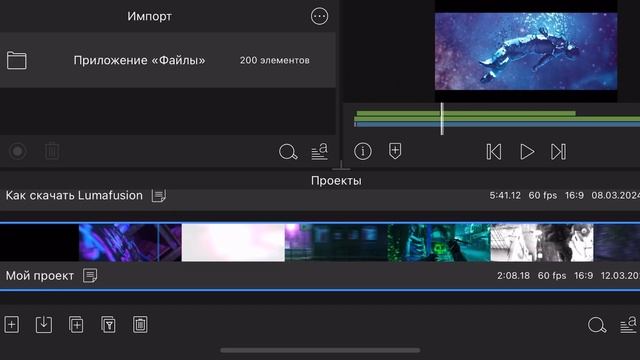640x360 pixels.
Task: Click the 5:41.12 project duration
Action: tap(505, 196)
